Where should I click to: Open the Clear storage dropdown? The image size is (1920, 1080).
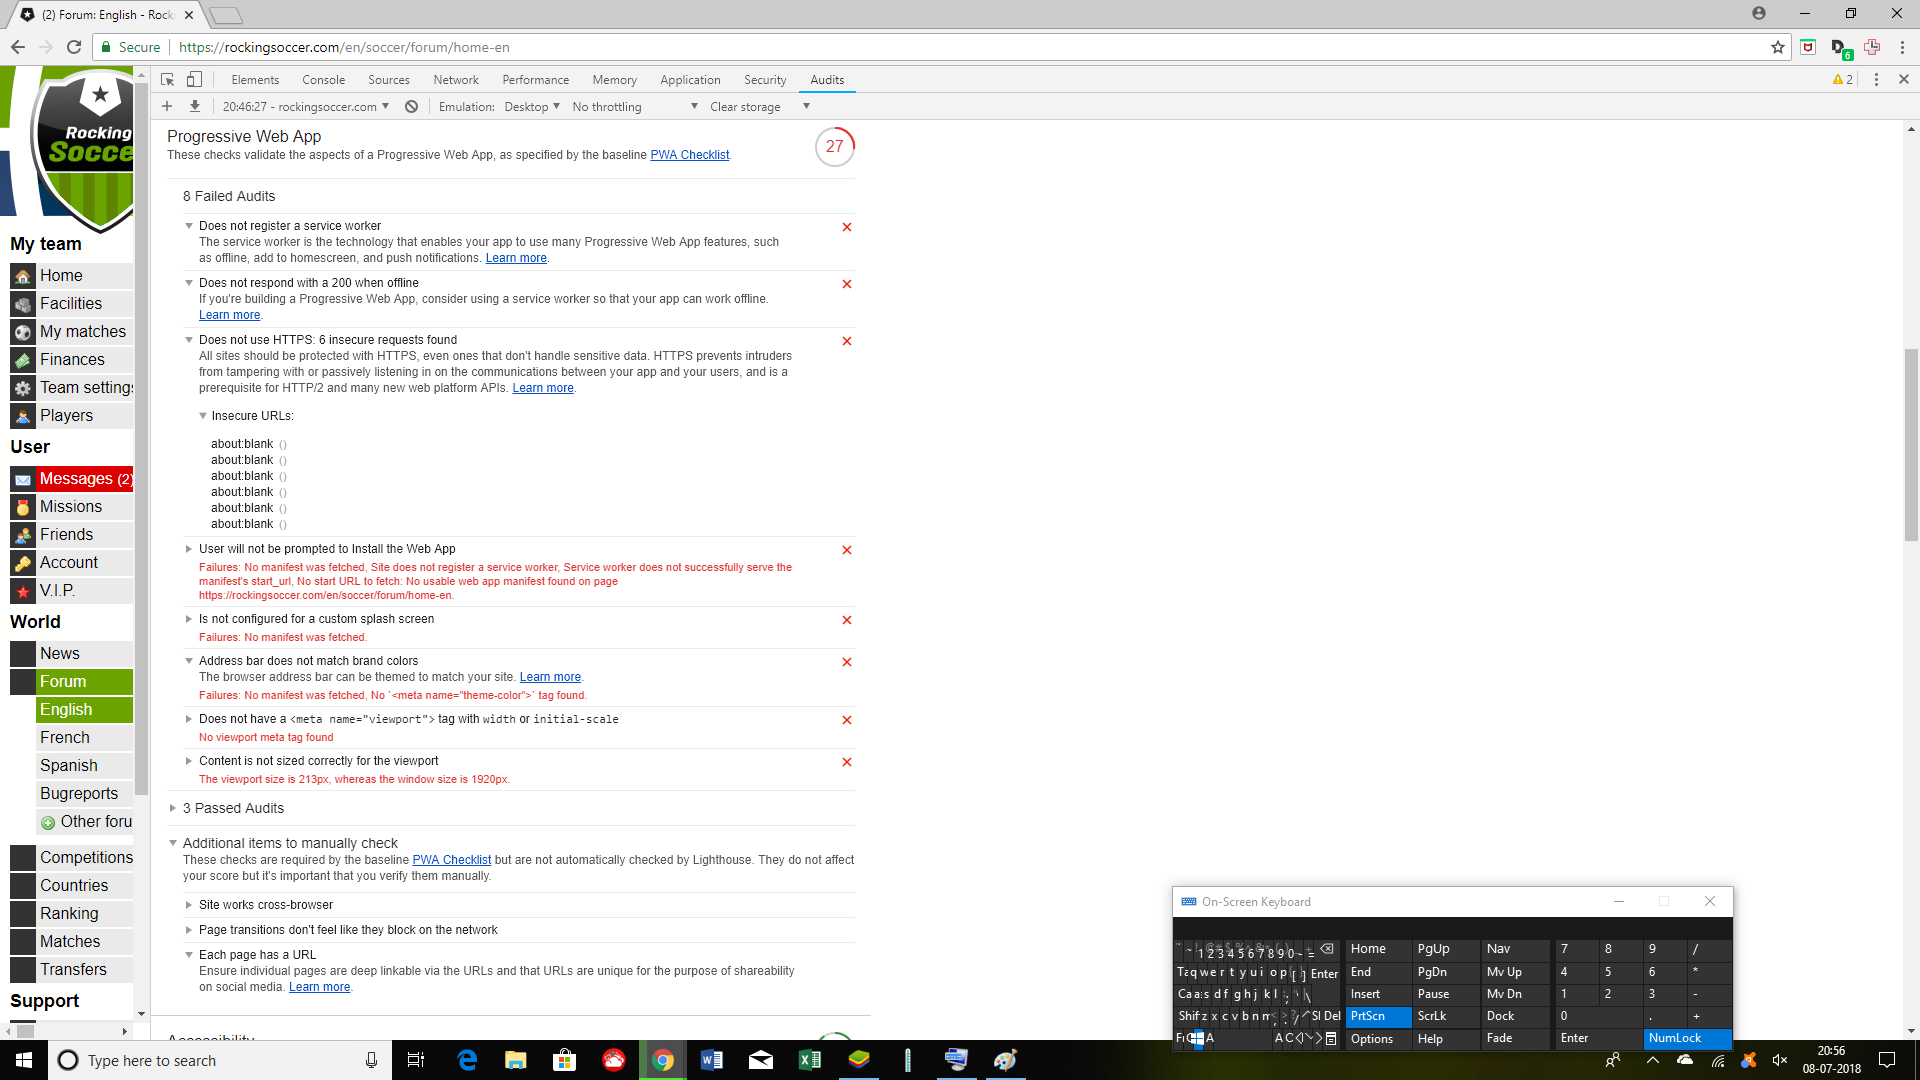pos(760,107)
